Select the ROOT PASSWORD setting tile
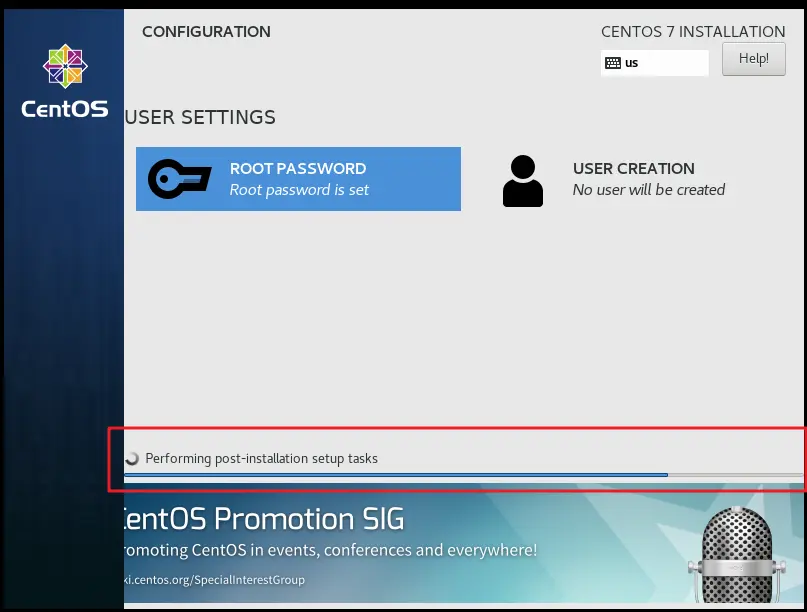Image resolution: width=807 pixels, height=612 pixels. coord(298,179)
